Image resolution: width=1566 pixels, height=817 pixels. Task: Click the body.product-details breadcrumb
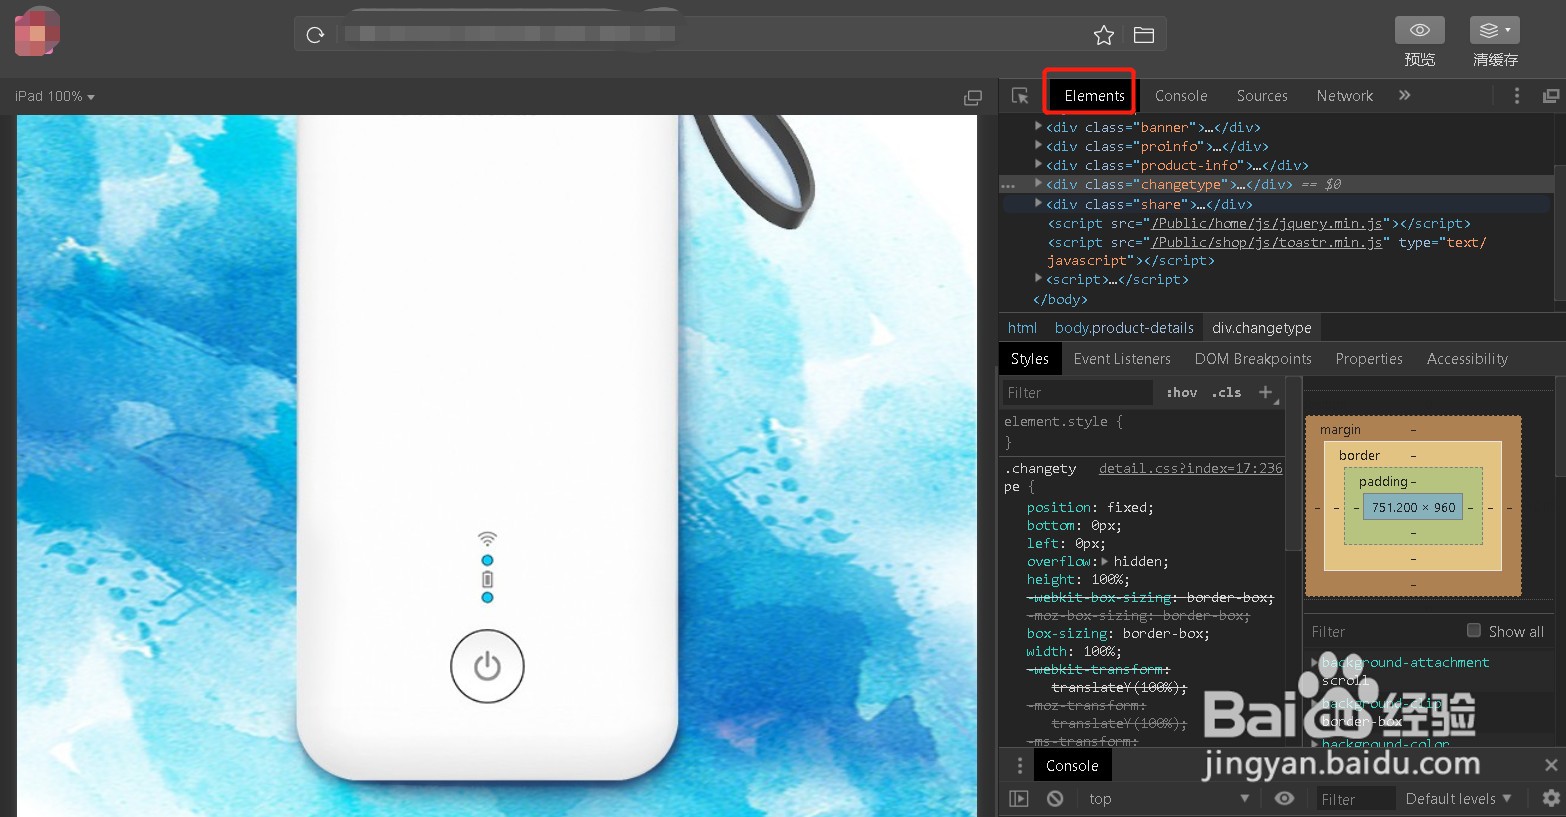click(x=1124, y=328)
